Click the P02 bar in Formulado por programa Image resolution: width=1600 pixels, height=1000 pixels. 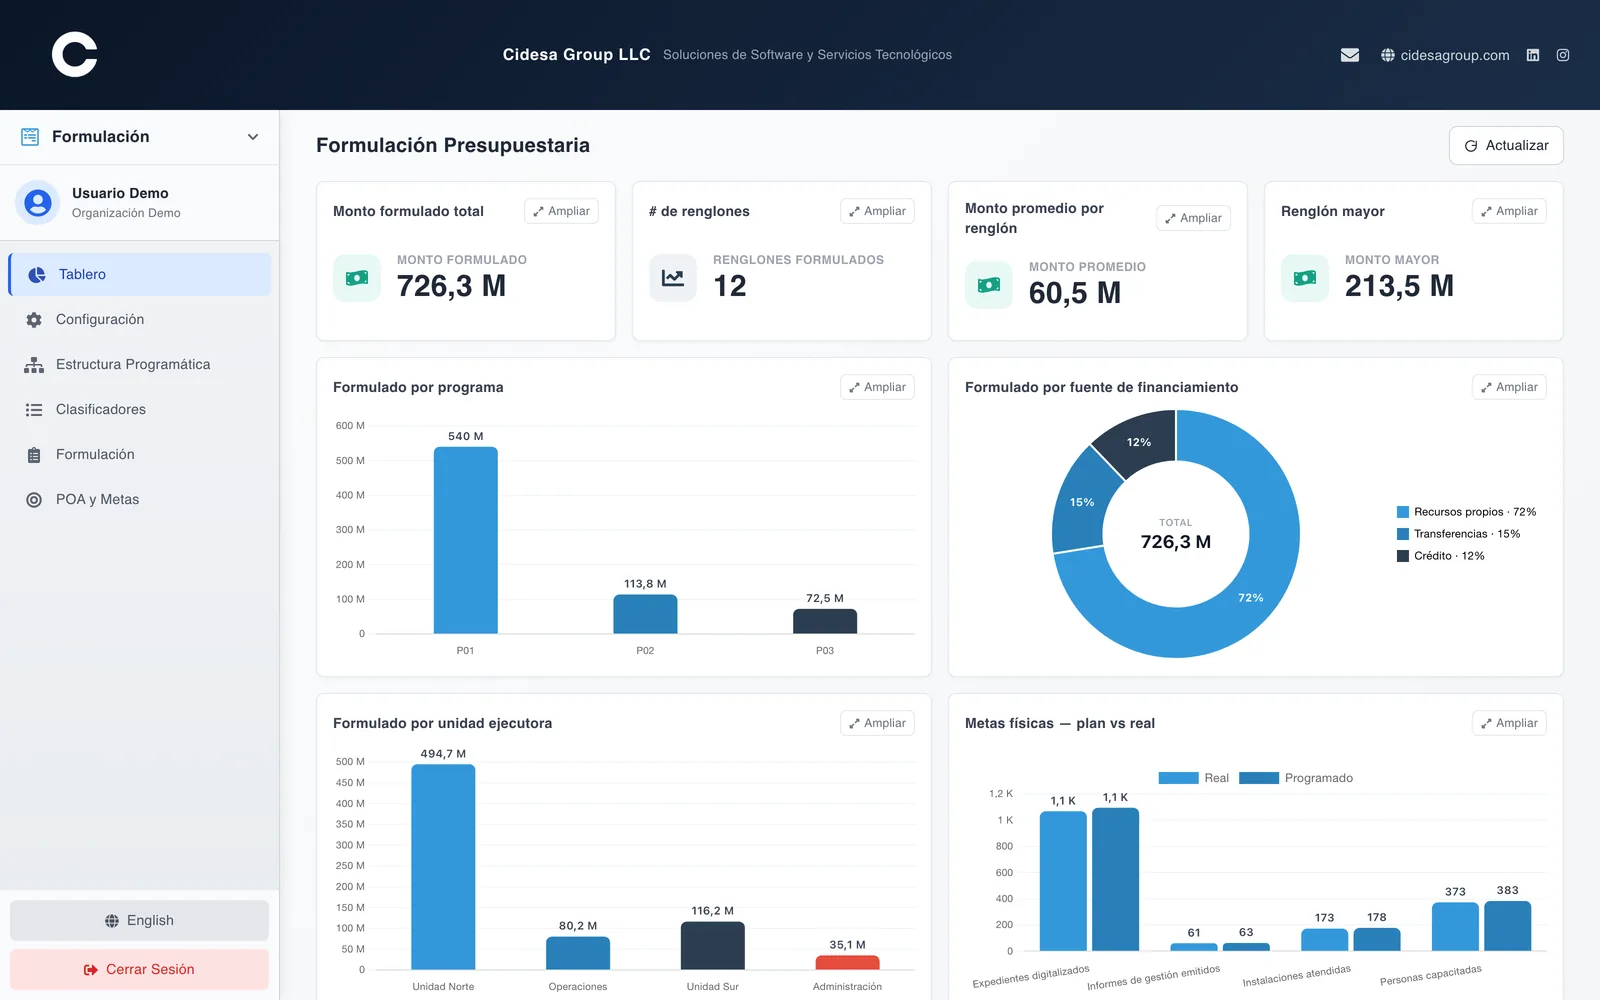645,614
